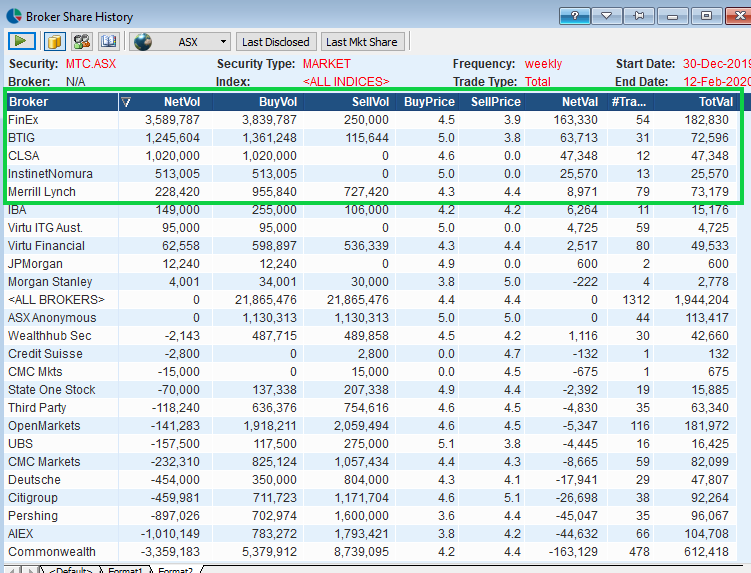
Task: Select the ASX Anonymous row
Action: 372,318
